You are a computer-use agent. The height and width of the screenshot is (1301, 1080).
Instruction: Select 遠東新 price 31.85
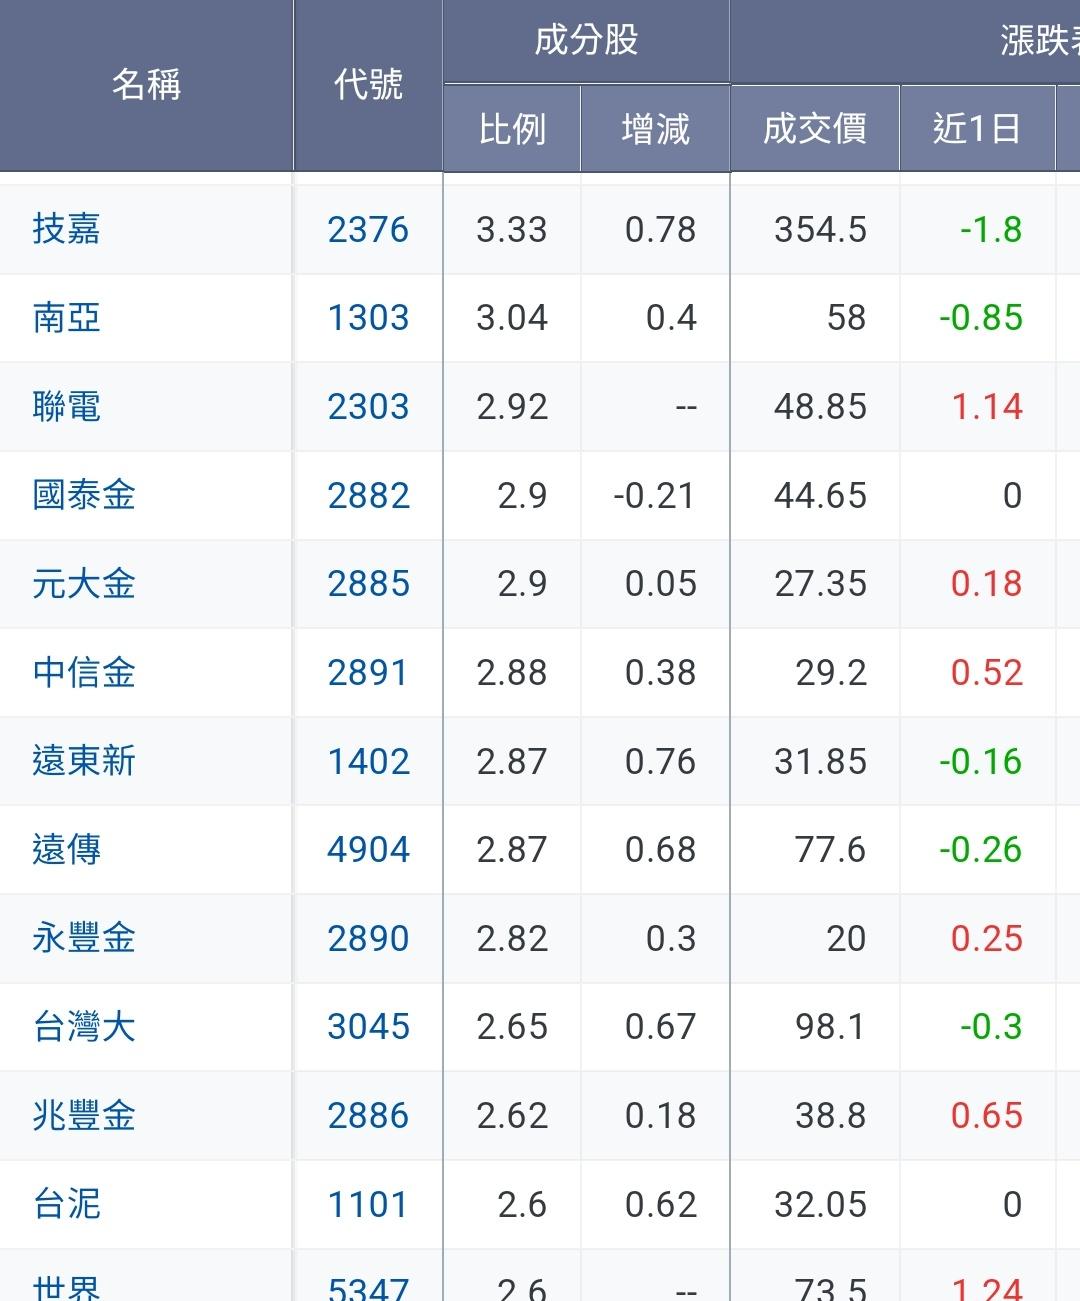point(820,762)
